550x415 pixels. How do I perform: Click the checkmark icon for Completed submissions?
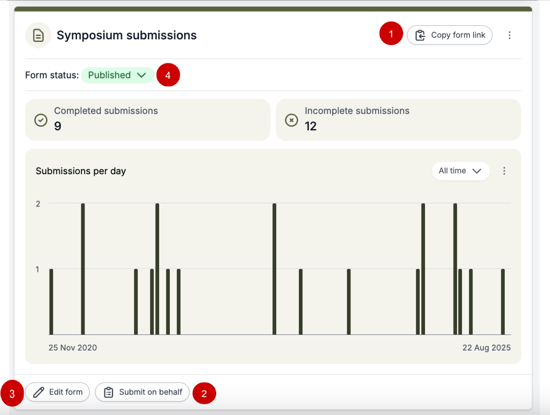41,120
